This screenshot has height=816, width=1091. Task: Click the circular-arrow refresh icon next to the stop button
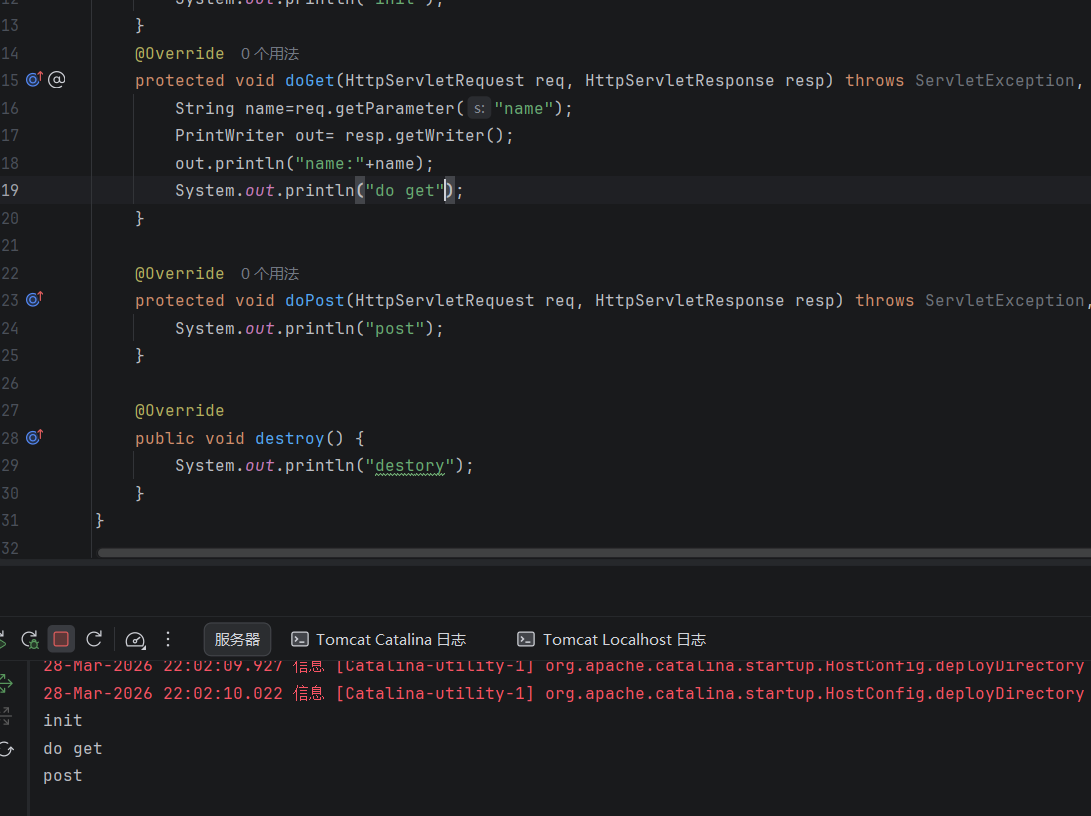click(94, 639)
